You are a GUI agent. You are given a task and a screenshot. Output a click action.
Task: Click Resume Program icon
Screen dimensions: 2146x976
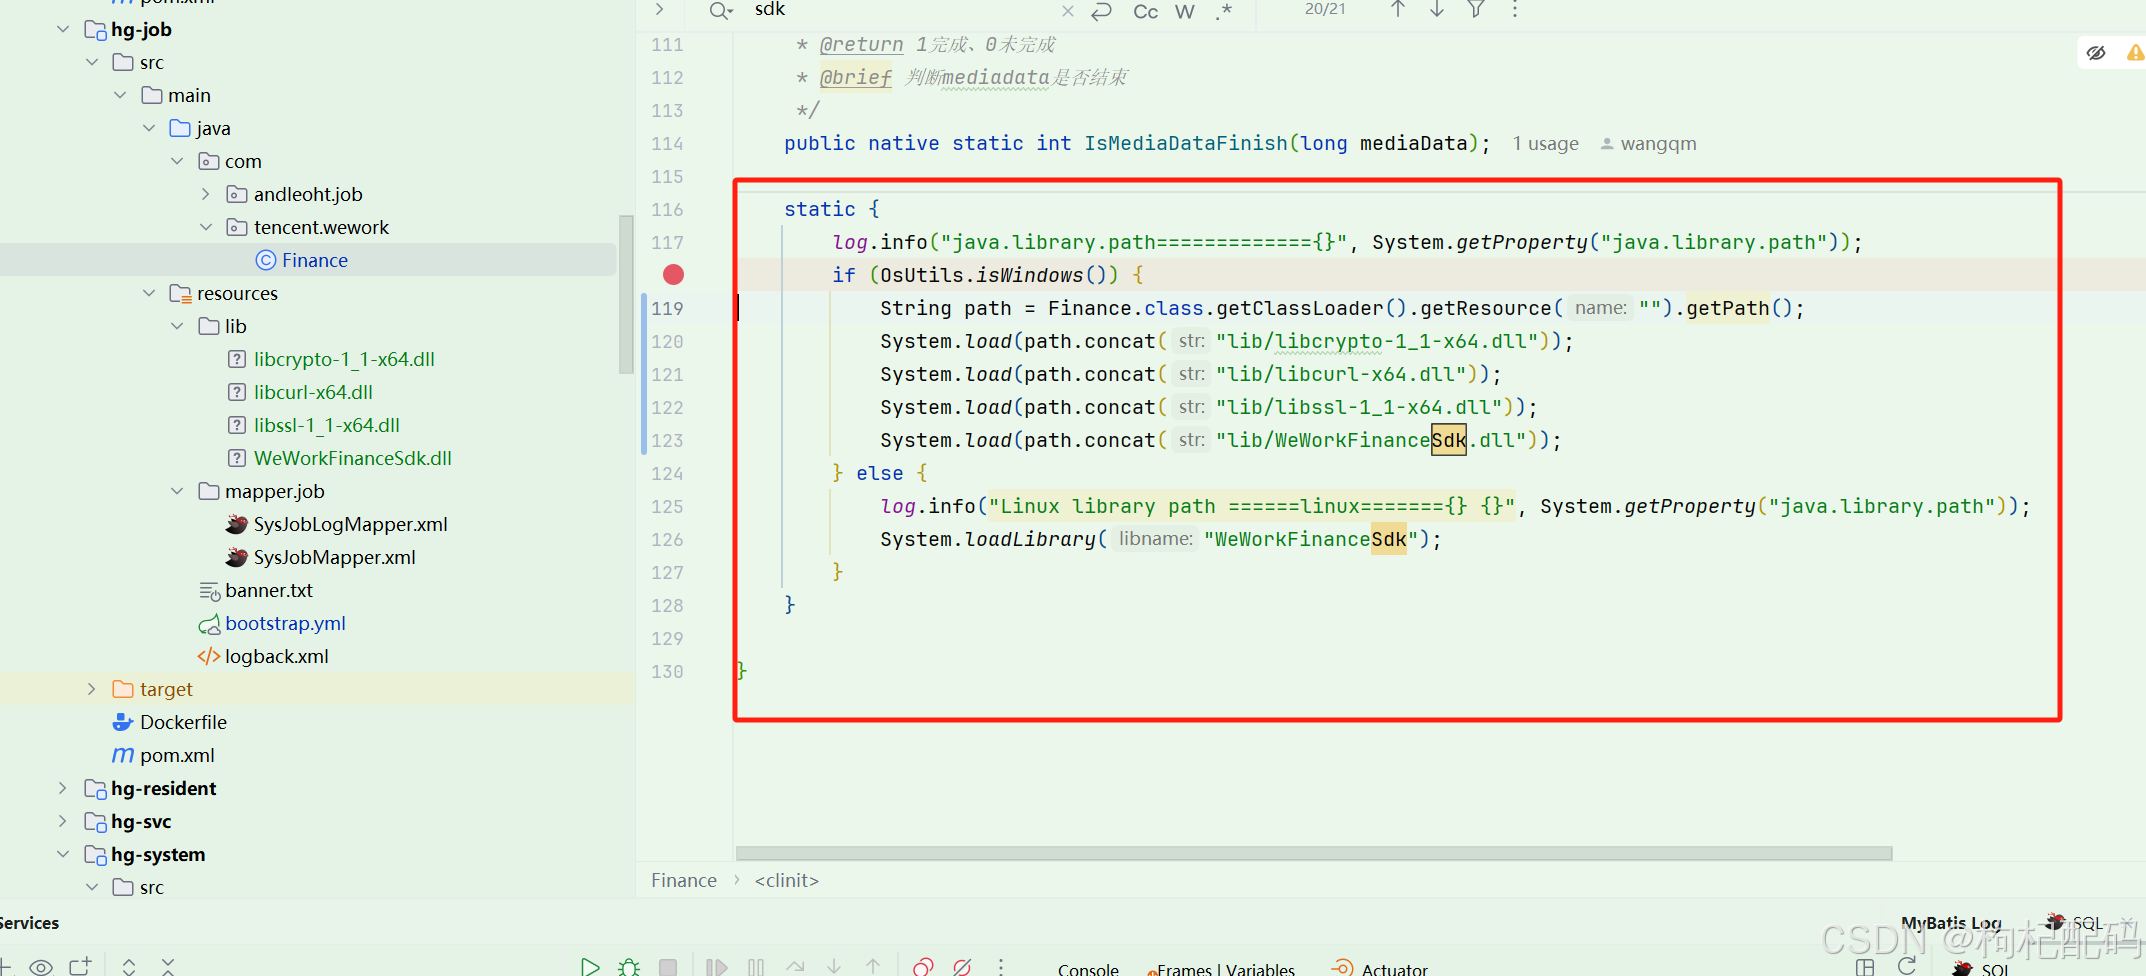tap(716, 966)
